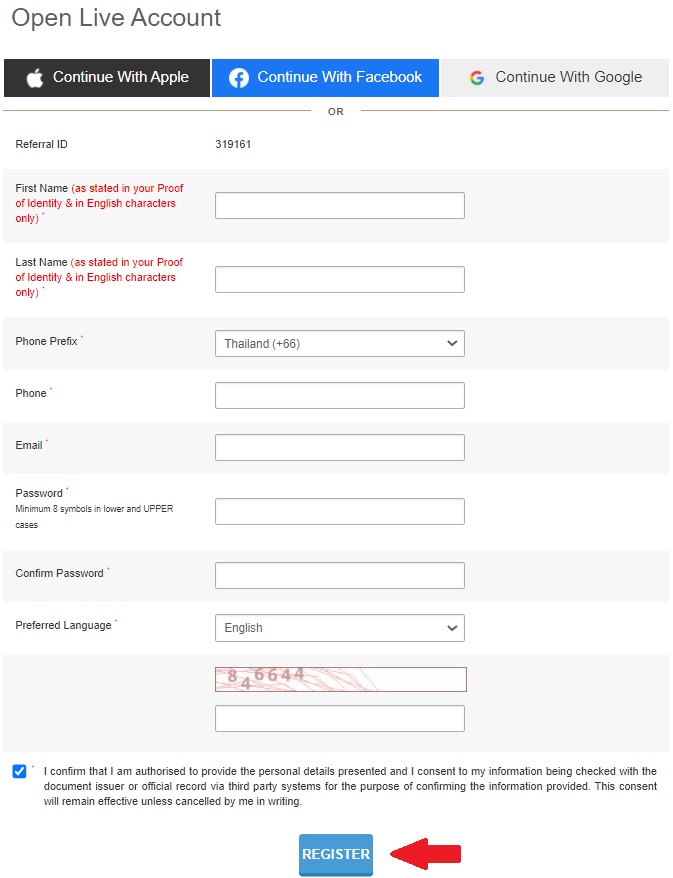Click the Confirm Password field

(340, 575)
